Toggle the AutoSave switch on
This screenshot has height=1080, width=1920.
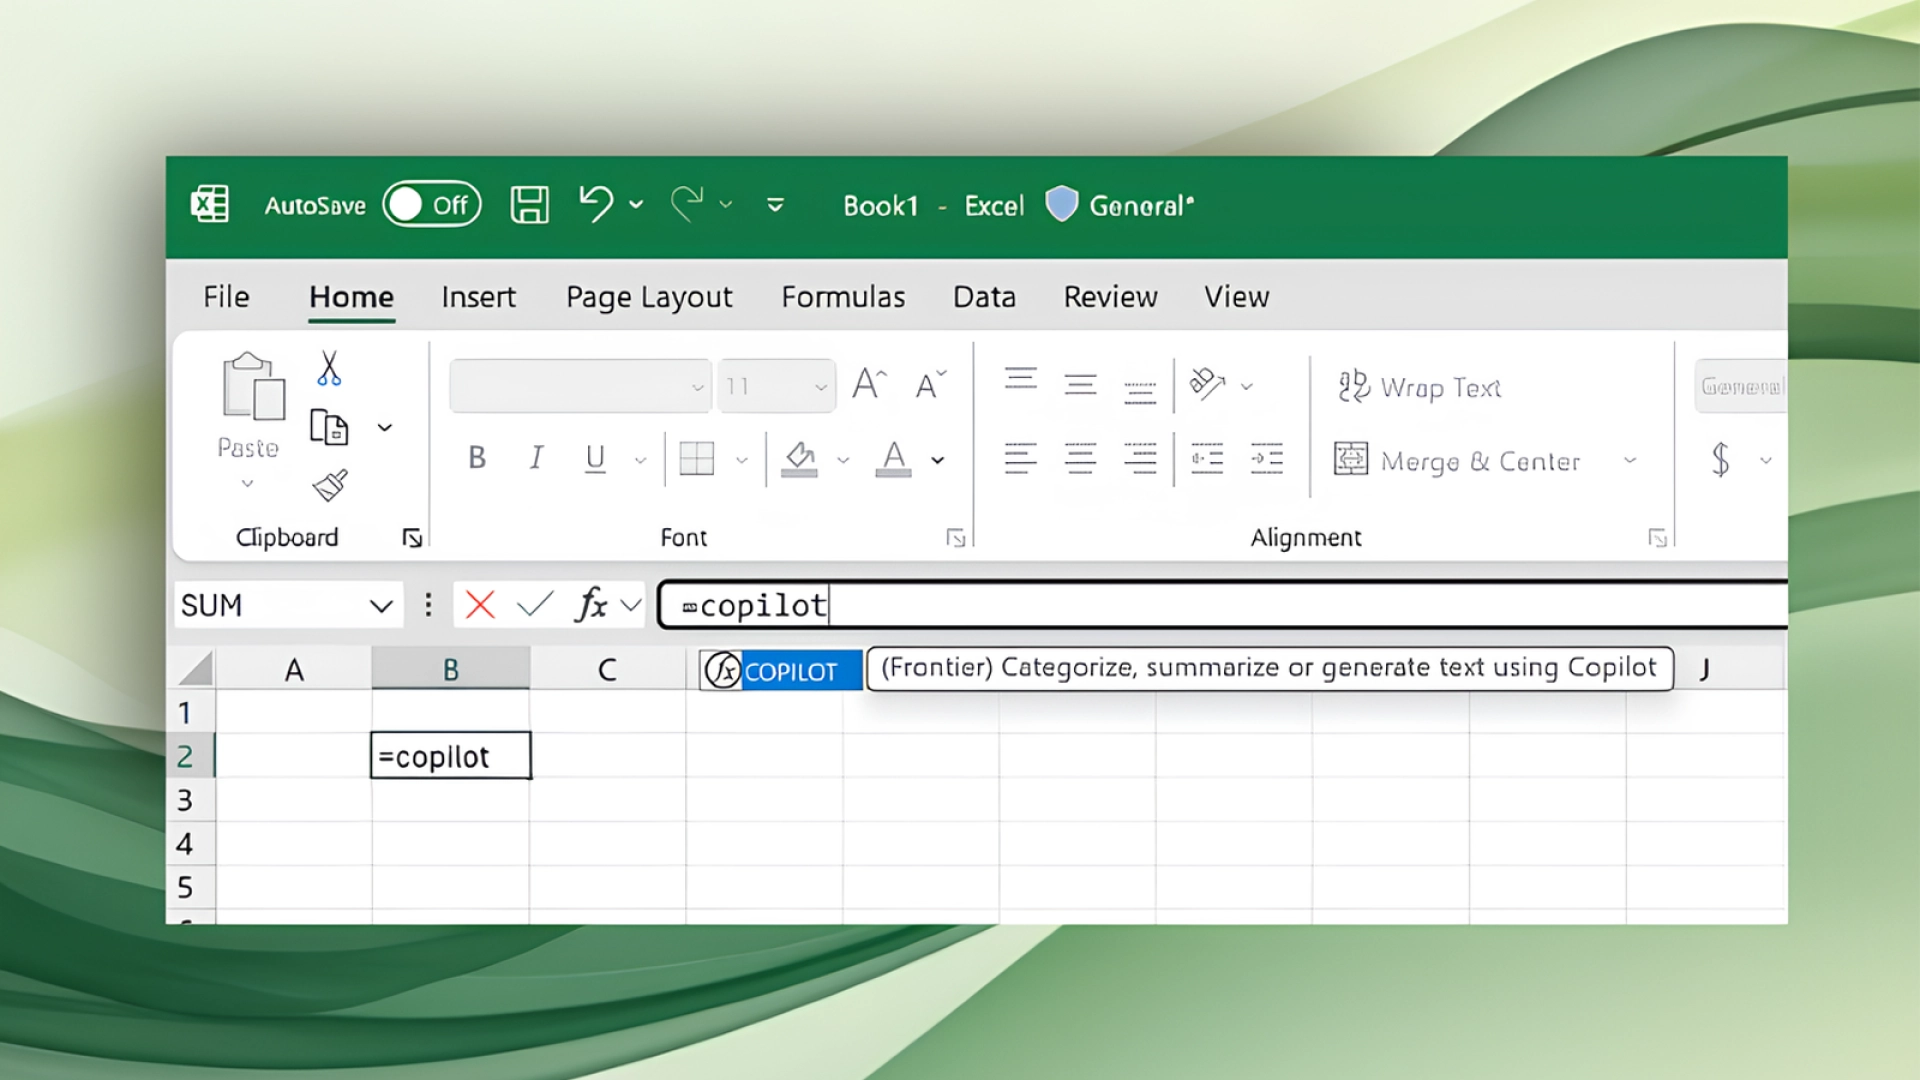pyautogui.click(x=432, y=205)
